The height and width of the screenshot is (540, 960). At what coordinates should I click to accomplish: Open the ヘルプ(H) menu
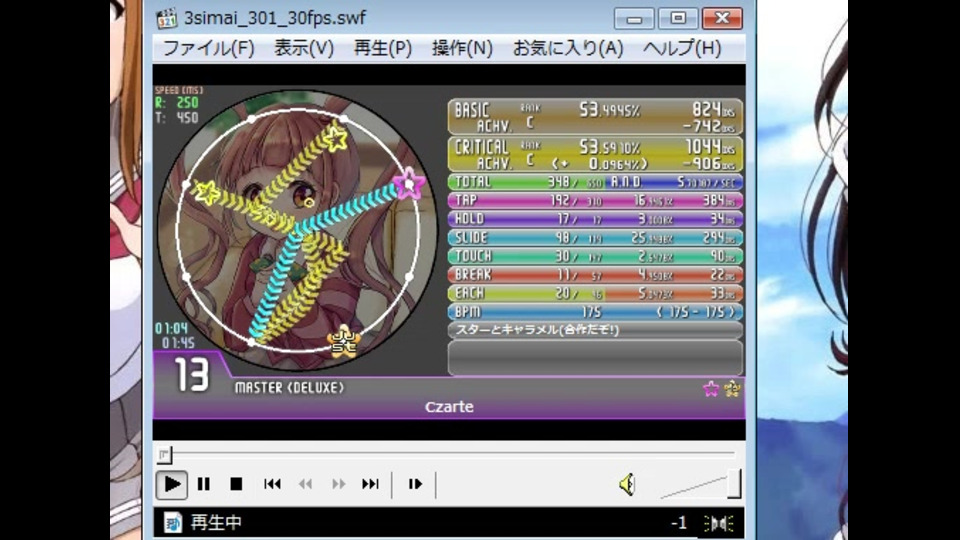[x=682, y=48]
